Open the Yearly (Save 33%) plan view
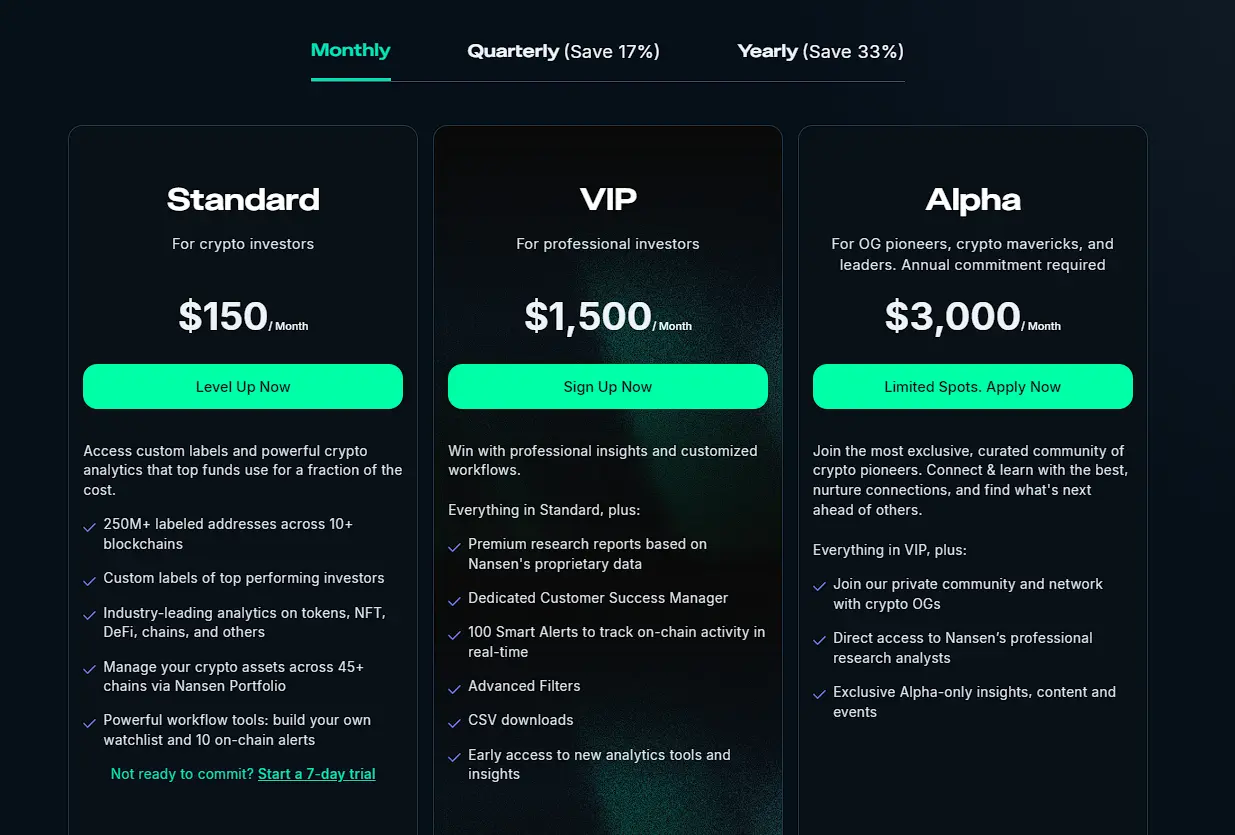The height and width of the screenshot is (835, 1235). 819,50
